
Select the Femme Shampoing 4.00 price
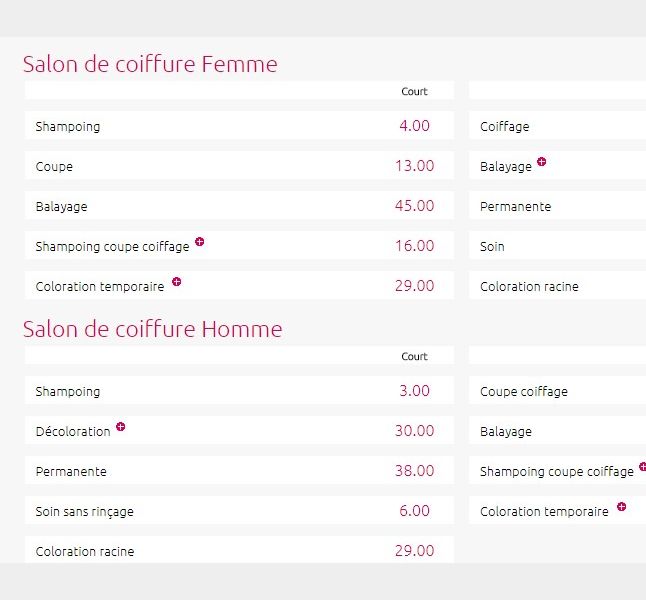[x=414, y=126]
